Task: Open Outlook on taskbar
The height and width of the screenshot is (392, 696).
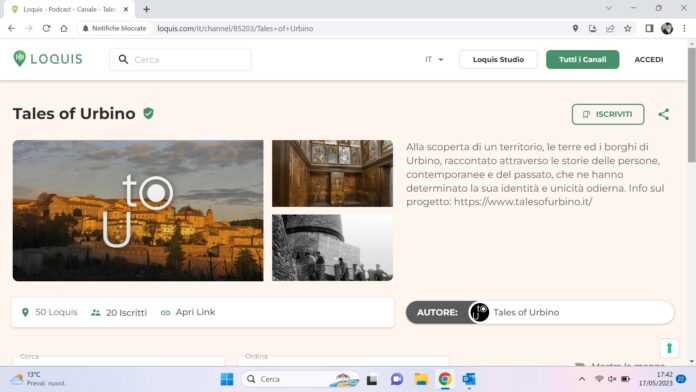Action: coord(469,379)
